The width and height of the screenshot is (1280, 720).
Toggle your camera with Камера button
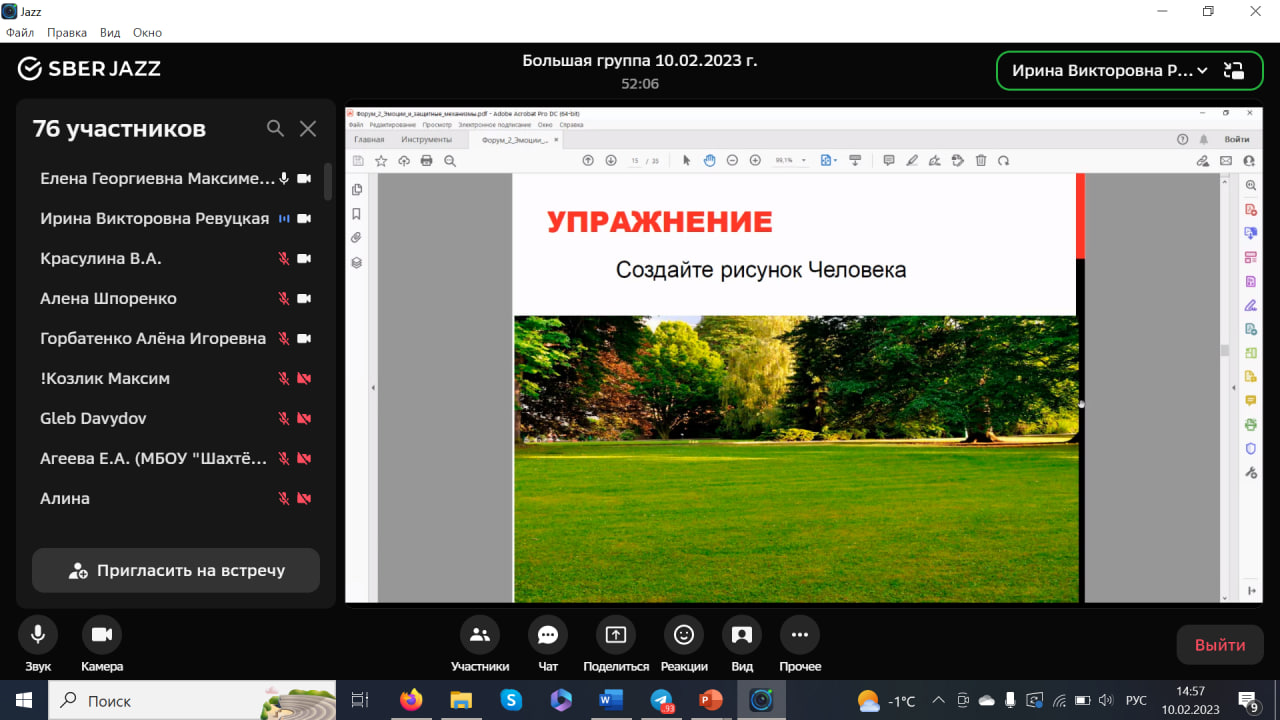pyautogui.click(x=101, y=645)
